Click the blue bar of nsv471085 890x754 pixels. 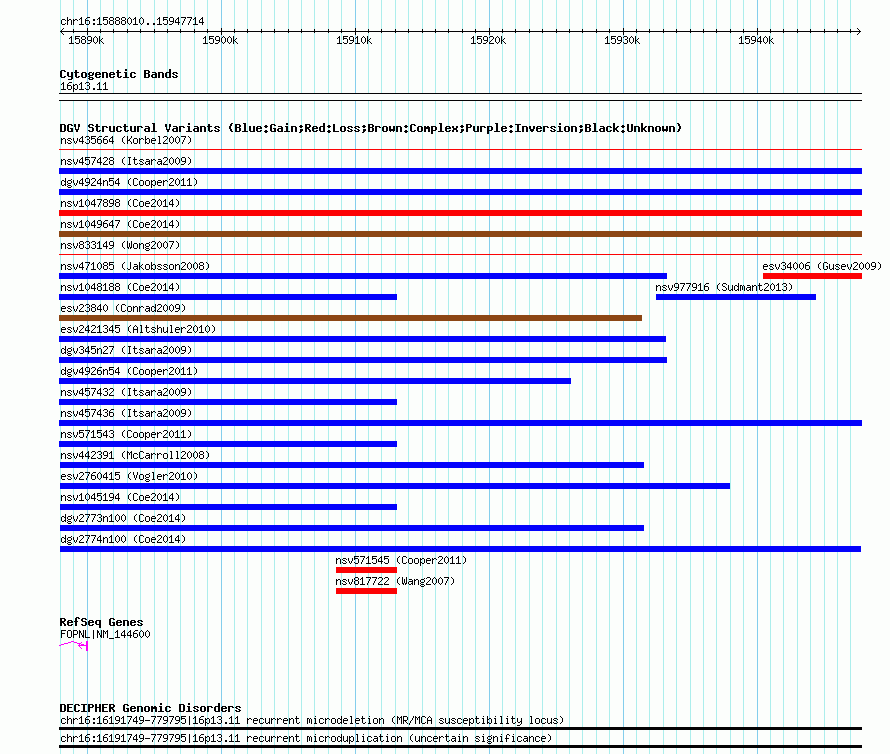point(363,276)
